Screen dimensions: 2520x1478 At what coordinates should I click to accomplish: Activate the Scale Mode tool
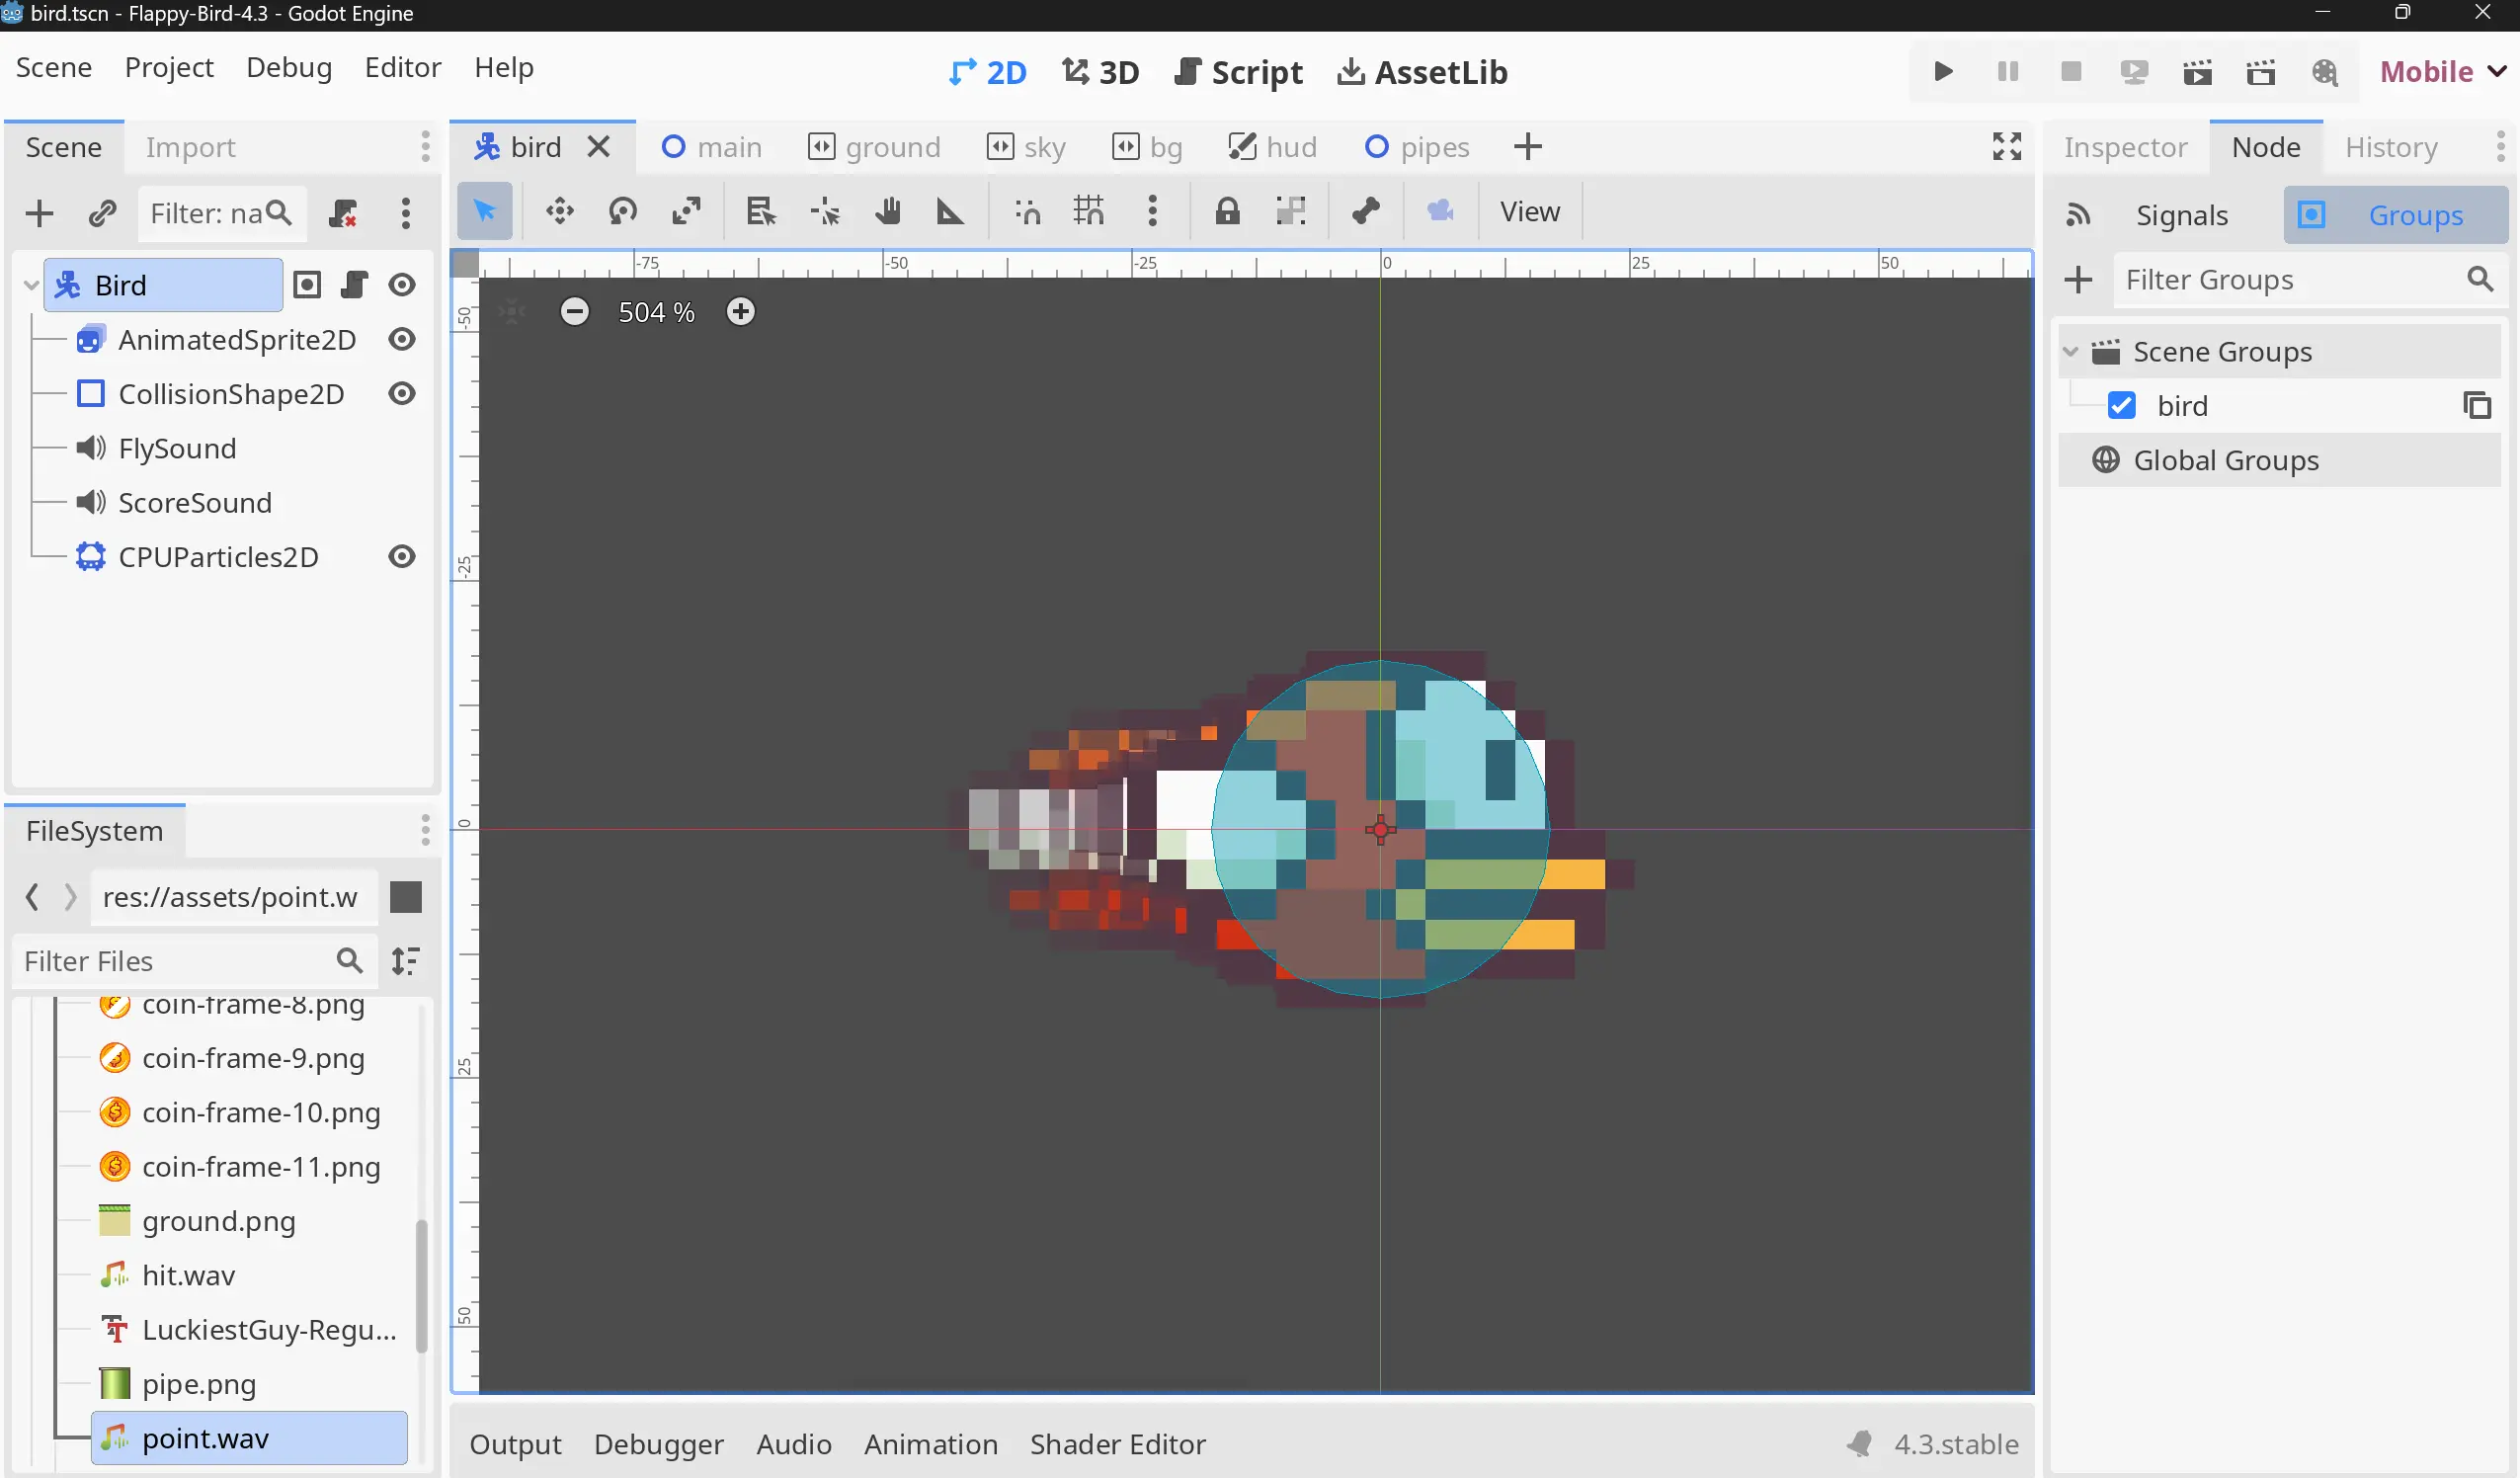pos(686,211)
